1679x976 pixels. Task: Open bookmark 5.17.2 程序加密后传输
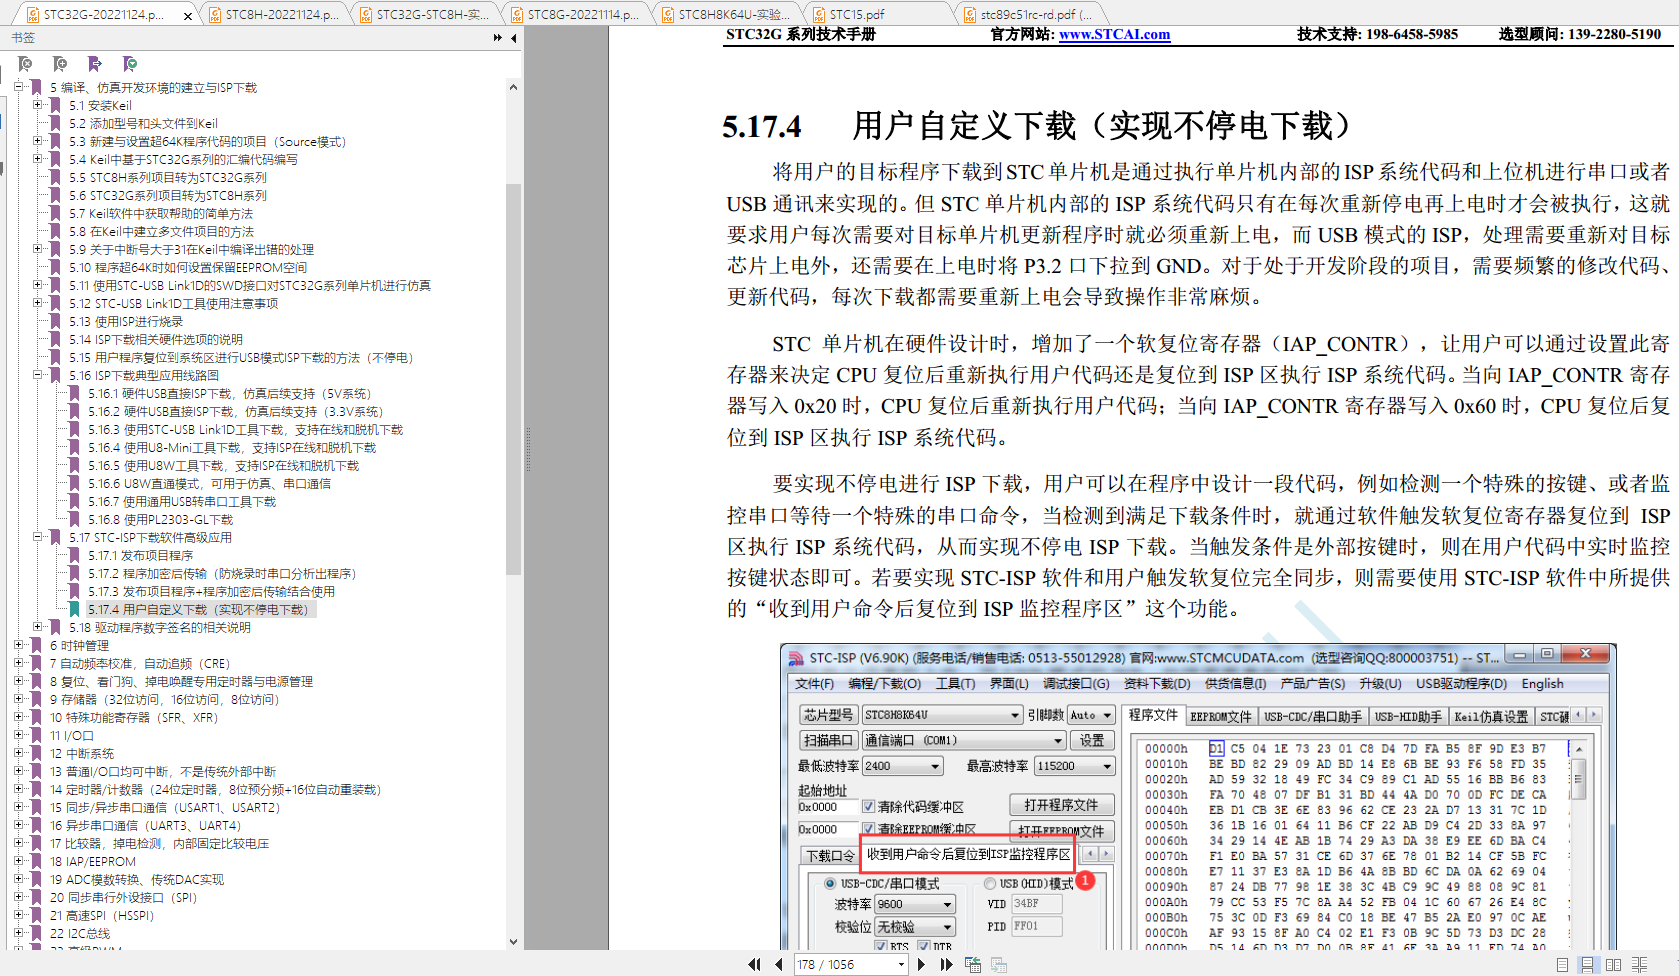tap(222, 573)
